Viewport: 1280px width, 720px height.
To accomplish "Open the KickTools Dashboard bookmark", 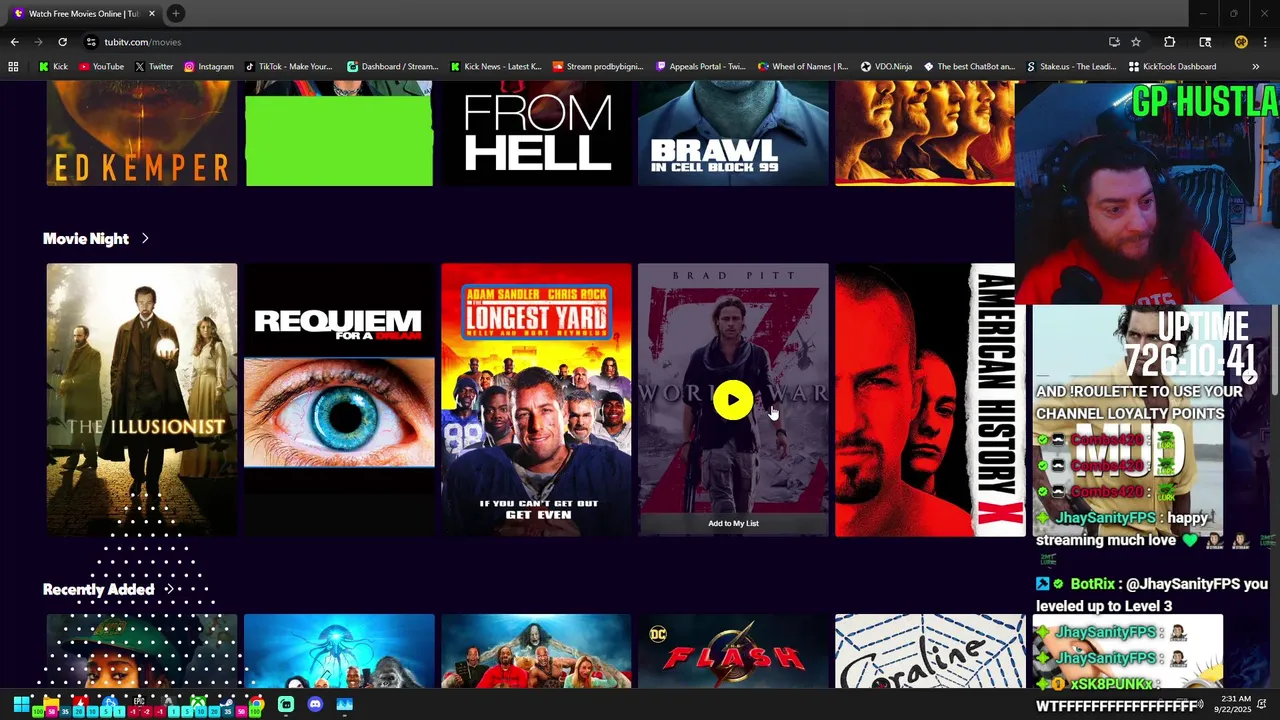I will click(x=1172, y=67).
